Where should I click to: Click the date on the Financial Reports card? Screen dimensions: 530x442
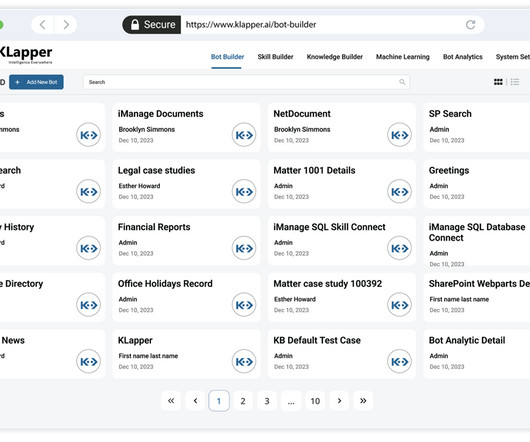click(x=136, y=253)
